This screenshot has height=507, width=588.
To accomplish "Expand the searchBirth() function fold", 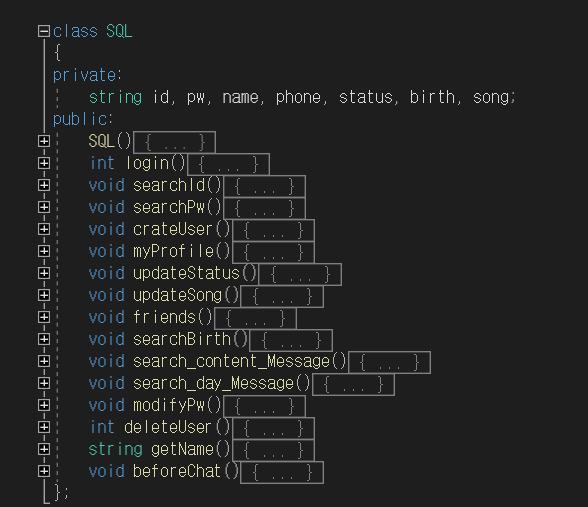I will (44, 339).
